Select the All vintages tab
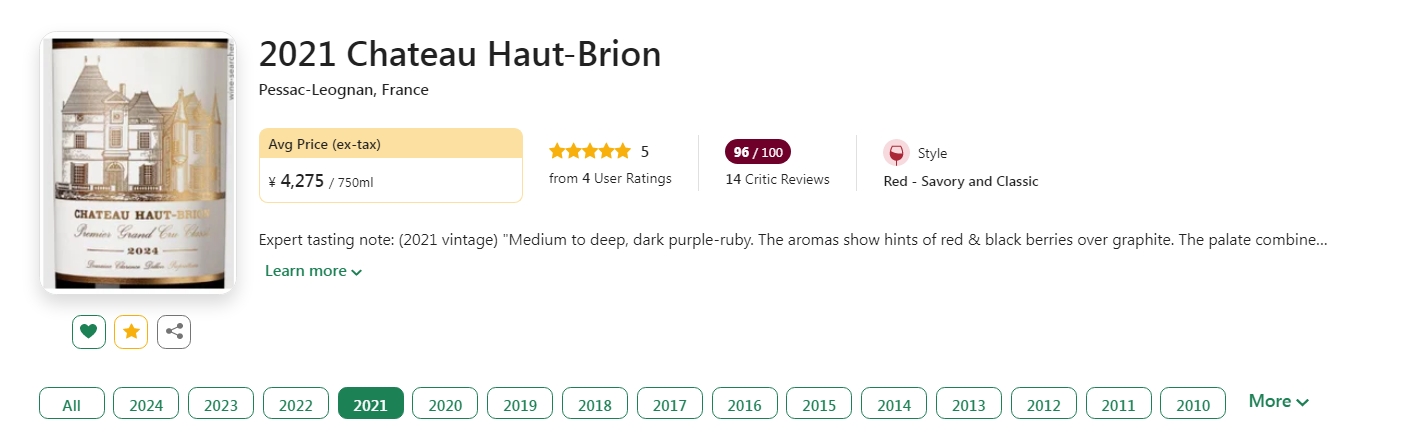 click(x=72, y=404)
